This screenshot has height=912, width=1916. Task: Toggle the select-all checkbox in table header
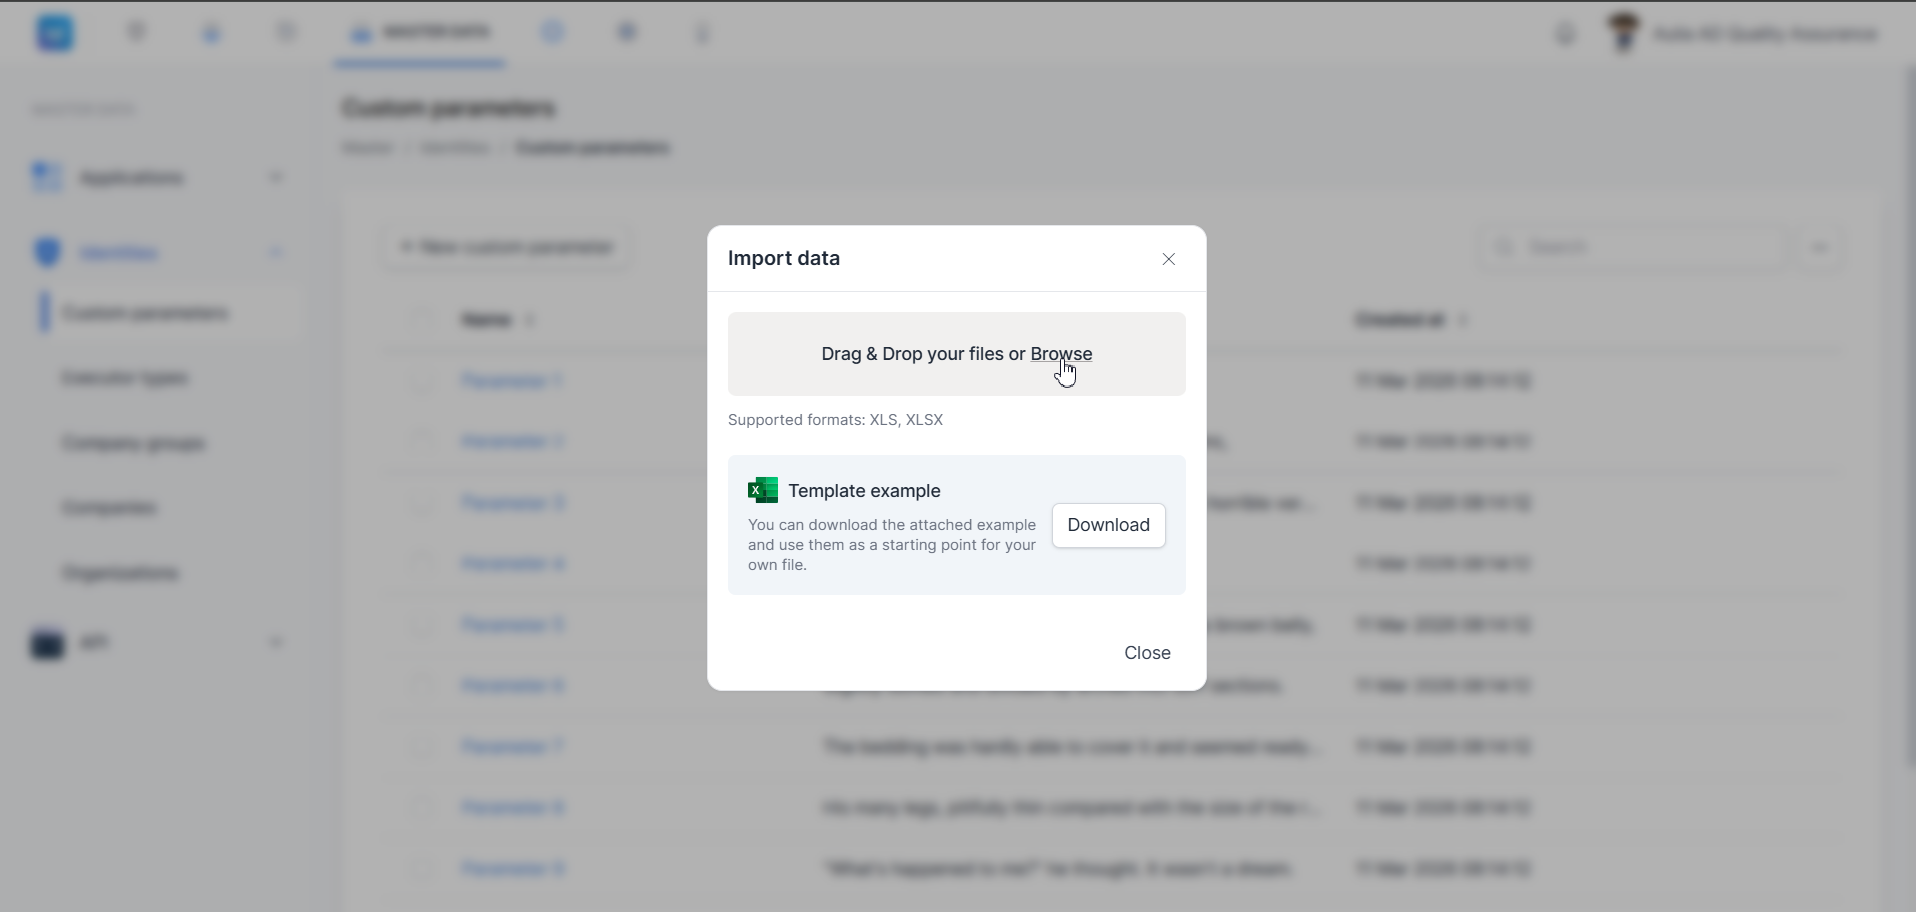point(422,320)
